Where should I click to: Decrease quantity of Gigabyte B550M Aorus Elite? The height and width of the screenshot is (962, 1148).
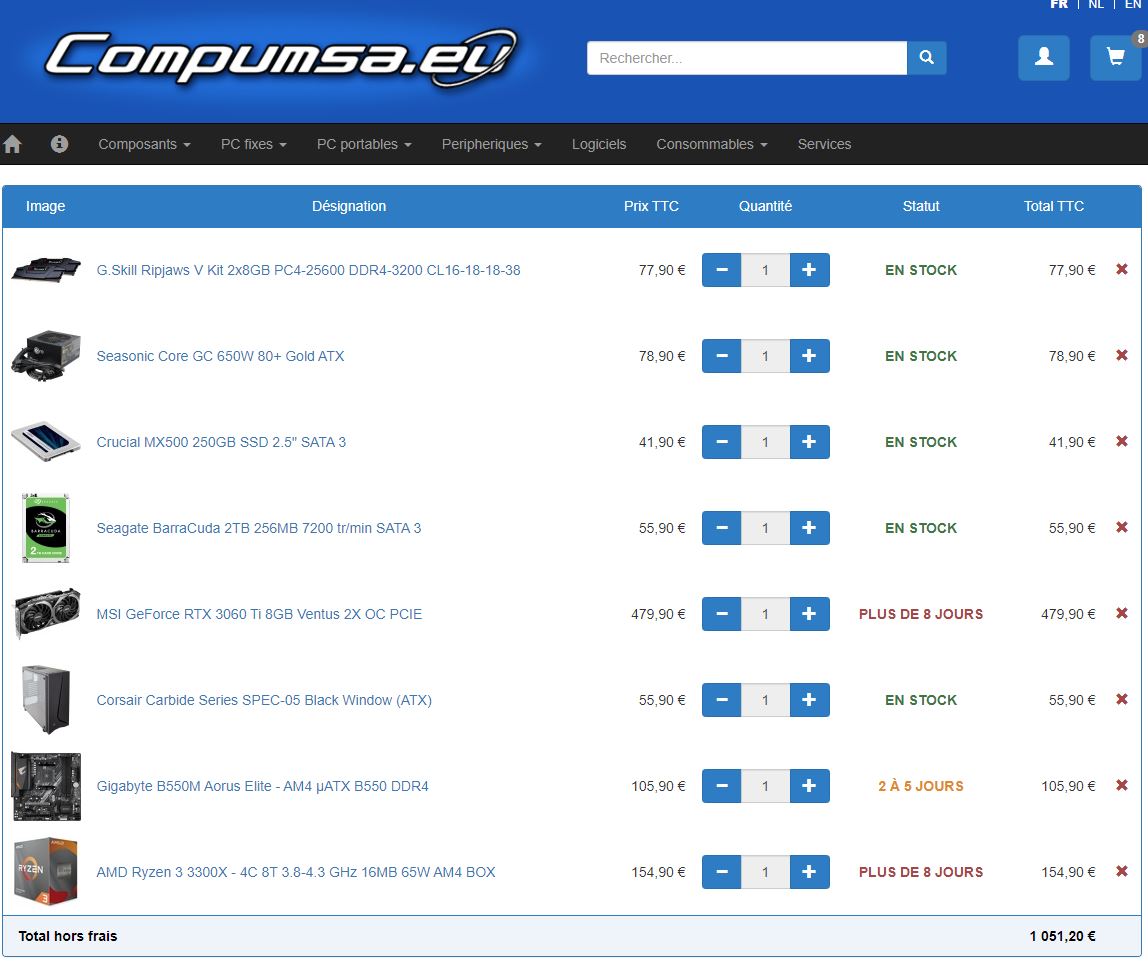[722, 786]
